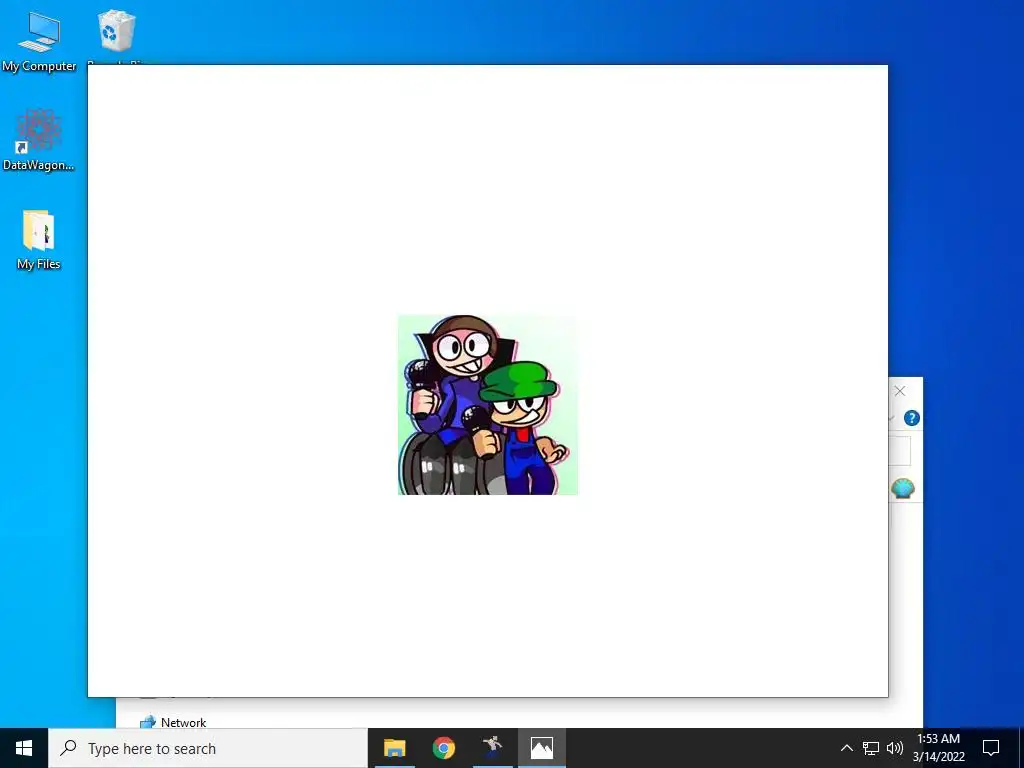Open the My Computer desktop icon
Viewport: 1024px width, 768px height.
tap(39, 41)
